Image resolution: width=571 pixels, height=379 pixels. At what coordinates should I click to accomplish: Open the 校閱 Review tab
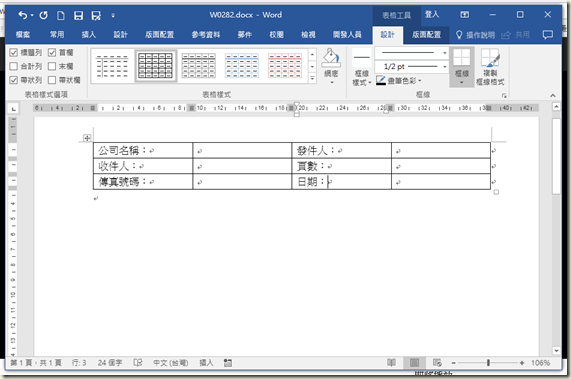(x=276, y=35)
